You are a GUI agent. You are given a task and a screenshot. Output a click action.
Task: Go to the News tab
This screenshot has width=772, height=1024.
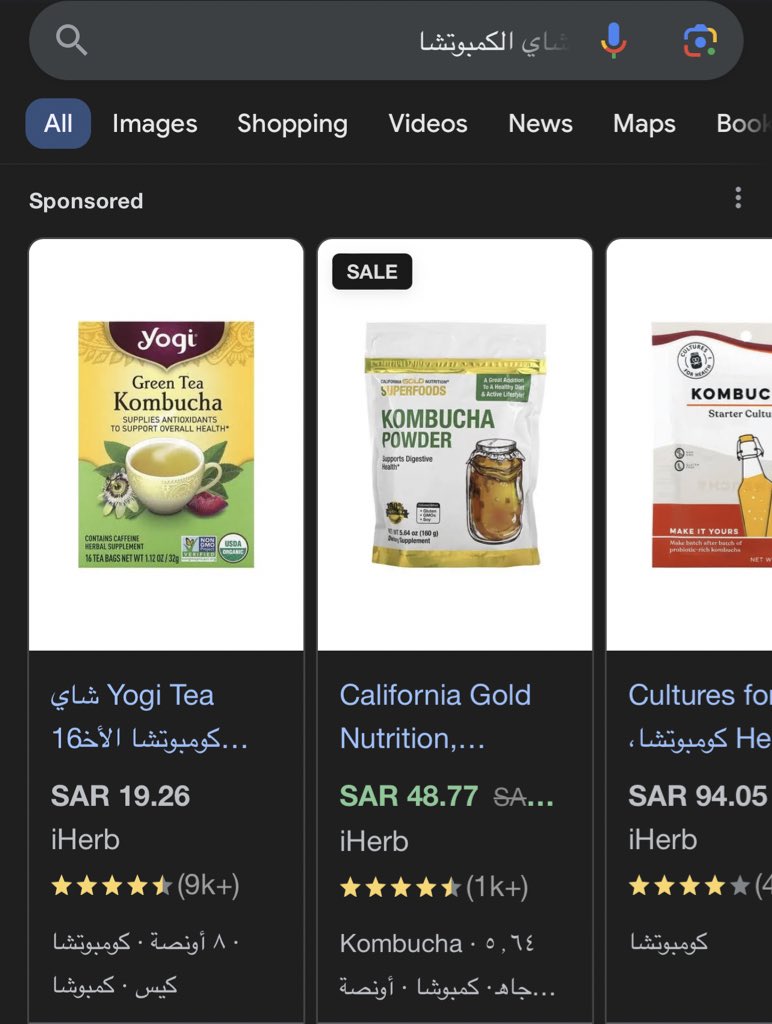[x=541, y=123]
